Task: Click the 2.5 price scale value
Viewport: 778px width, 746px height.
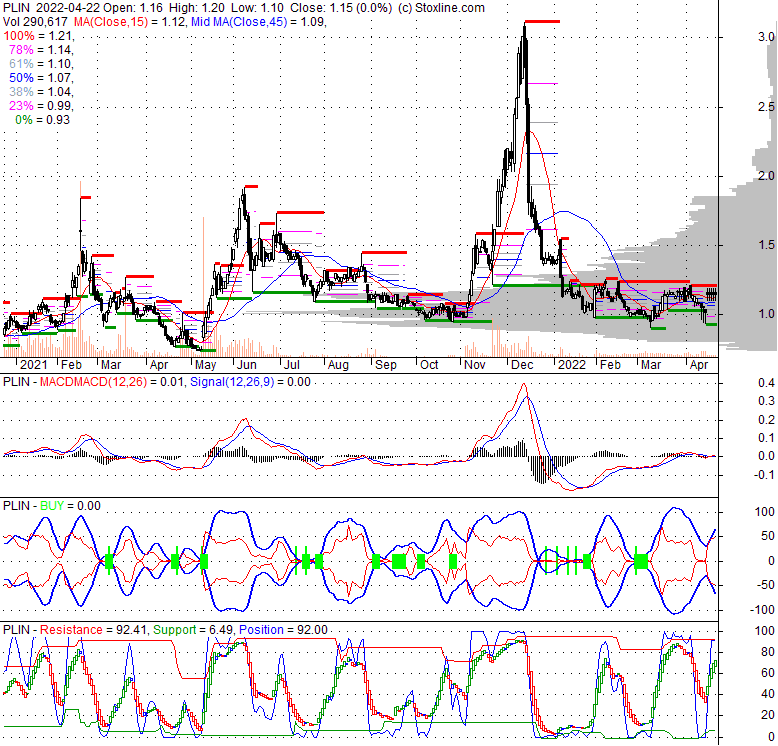Action: [x=766, y=107]
